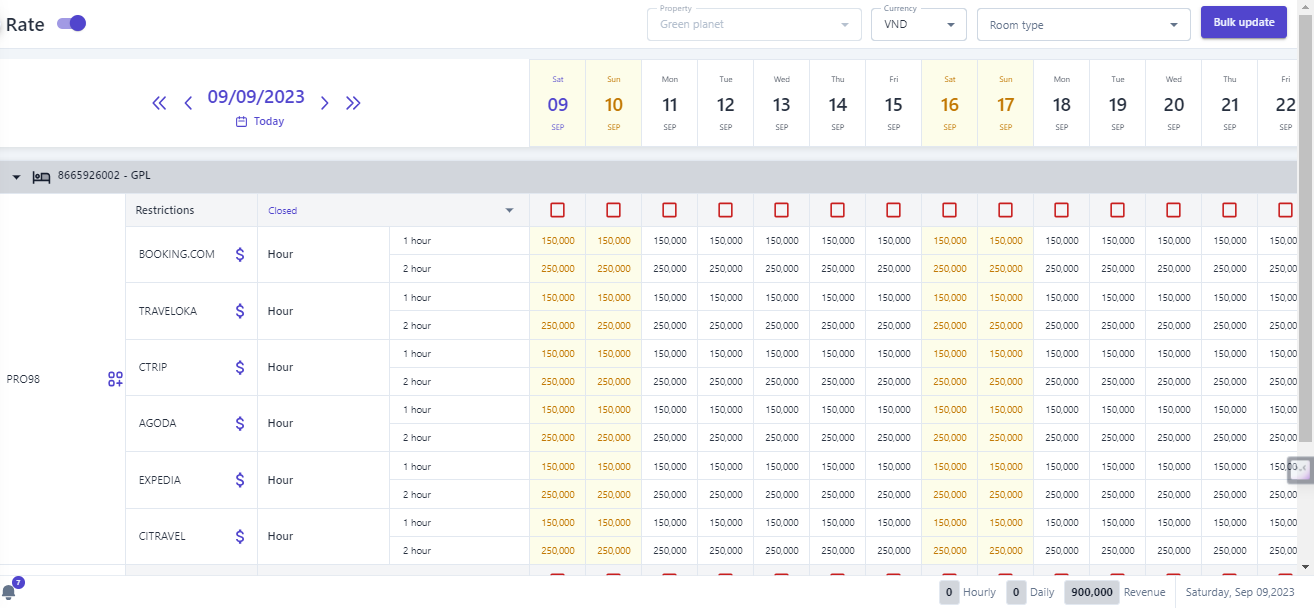
Task: Toggle the Rate switch off
Action: 71,23
